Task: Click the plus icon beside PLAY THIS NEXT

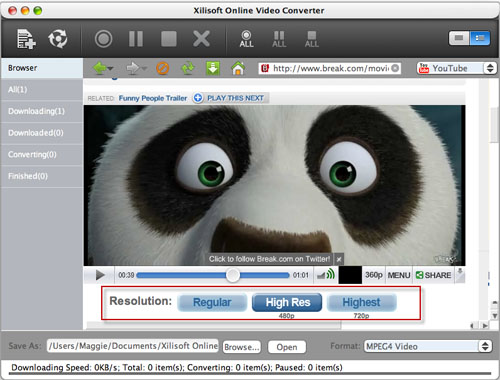Action: tap(198, 98)
